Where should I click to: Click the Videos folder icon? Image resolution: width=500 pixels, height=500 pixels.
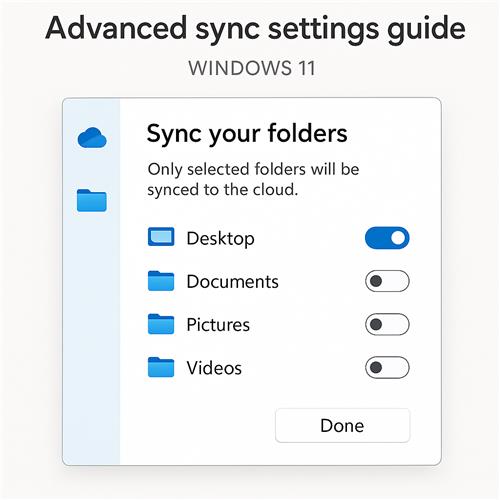point(161,367)
